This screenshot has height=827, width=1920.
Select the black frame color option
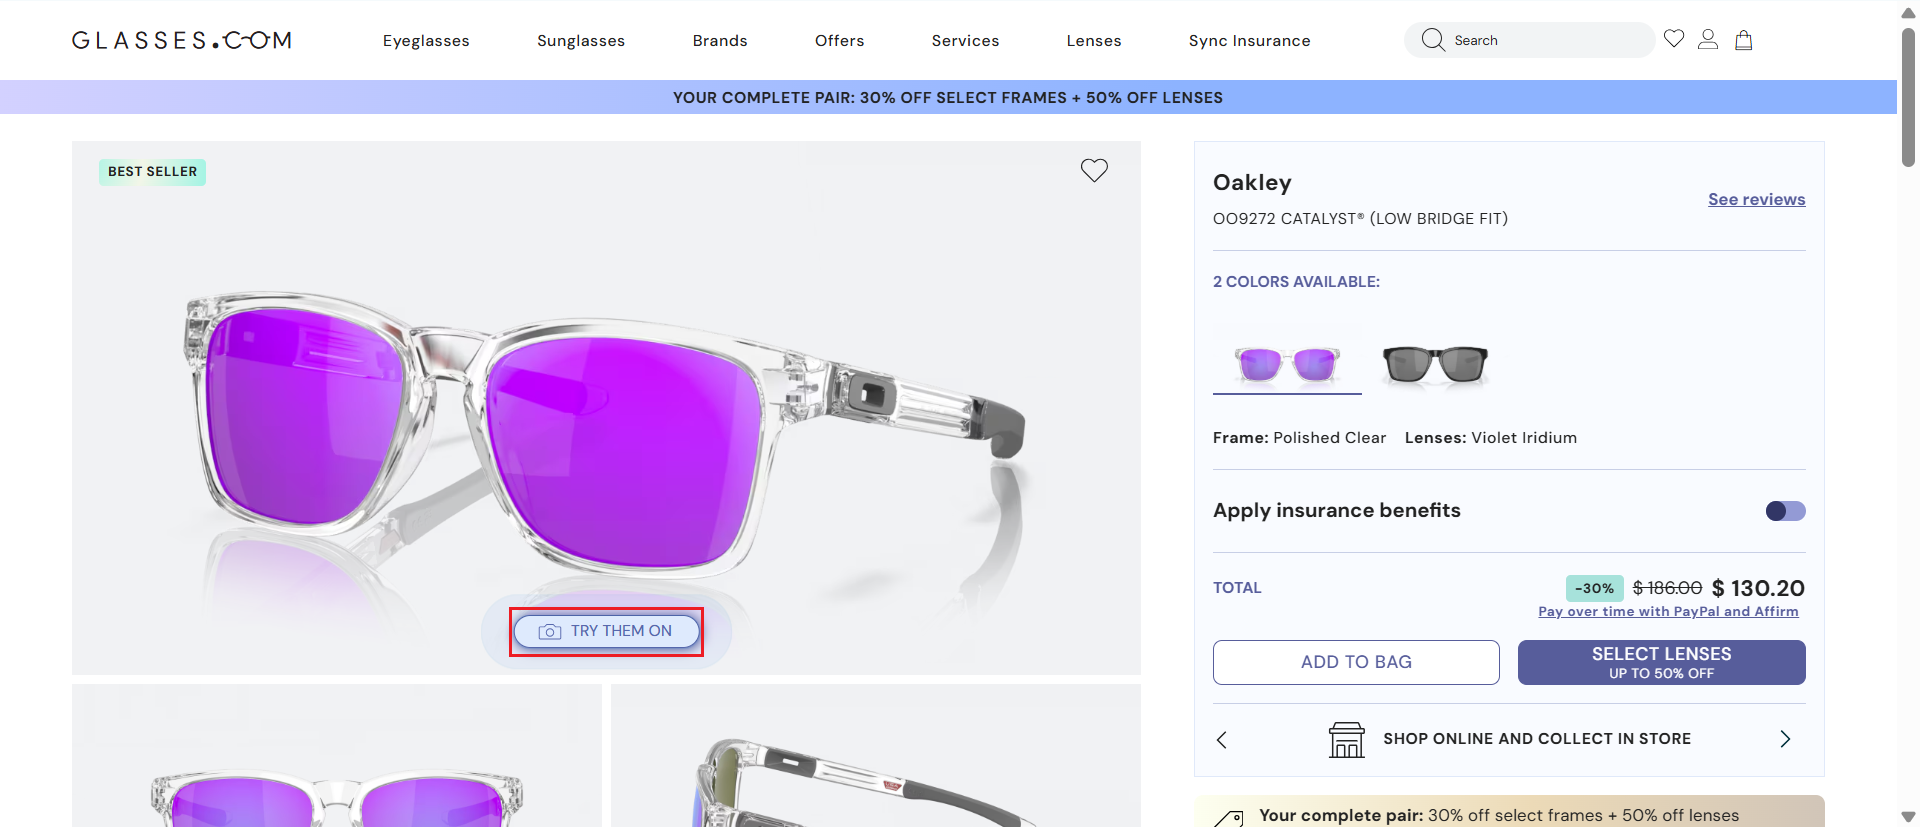click(1435, 363)
